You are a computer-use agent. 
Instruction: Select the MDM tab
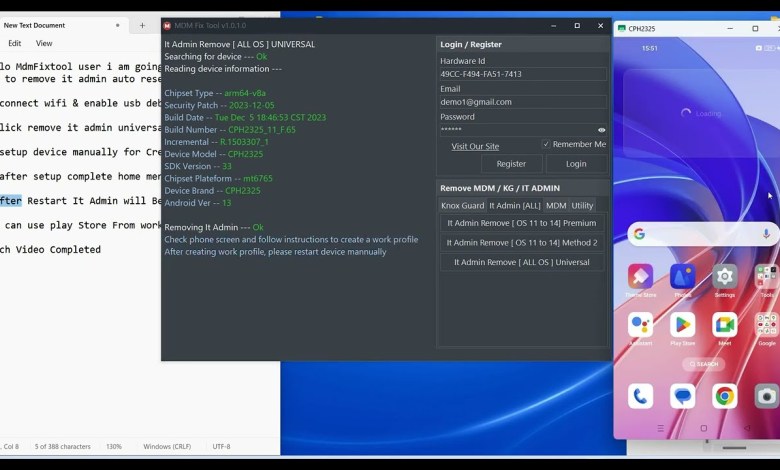(555, 205)
